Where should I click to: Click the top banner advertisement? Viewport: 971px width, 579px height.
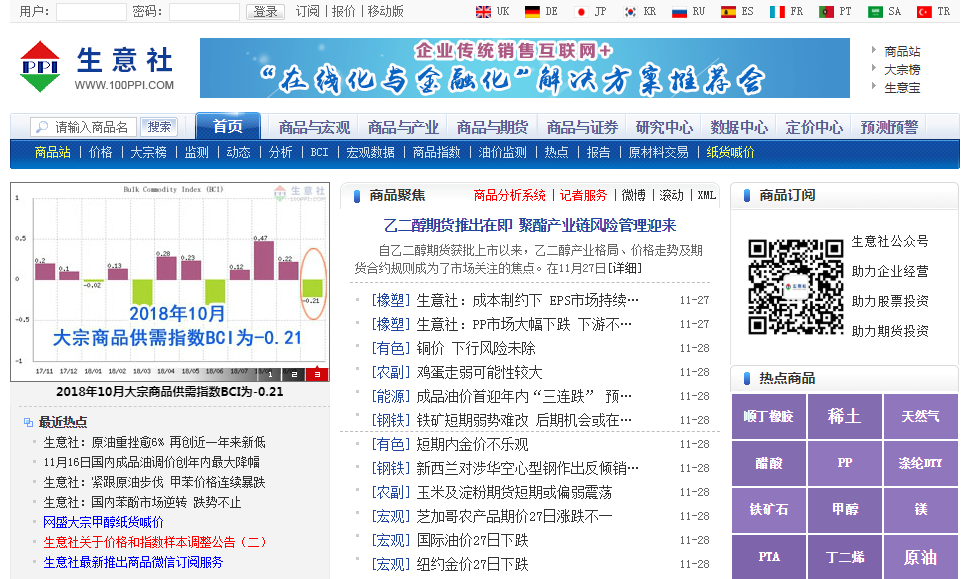tap(525, 68)
